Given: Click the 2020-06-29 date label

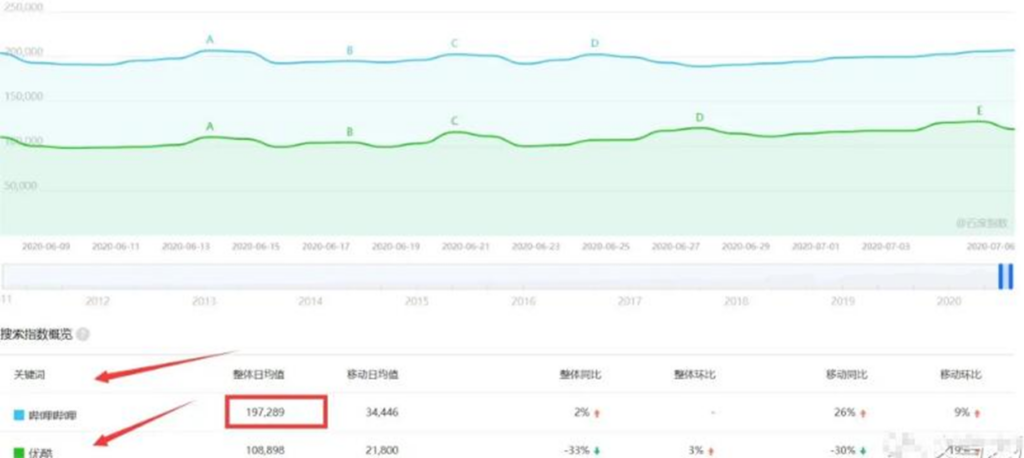Looking at the screenshot, I should [746, 246].
